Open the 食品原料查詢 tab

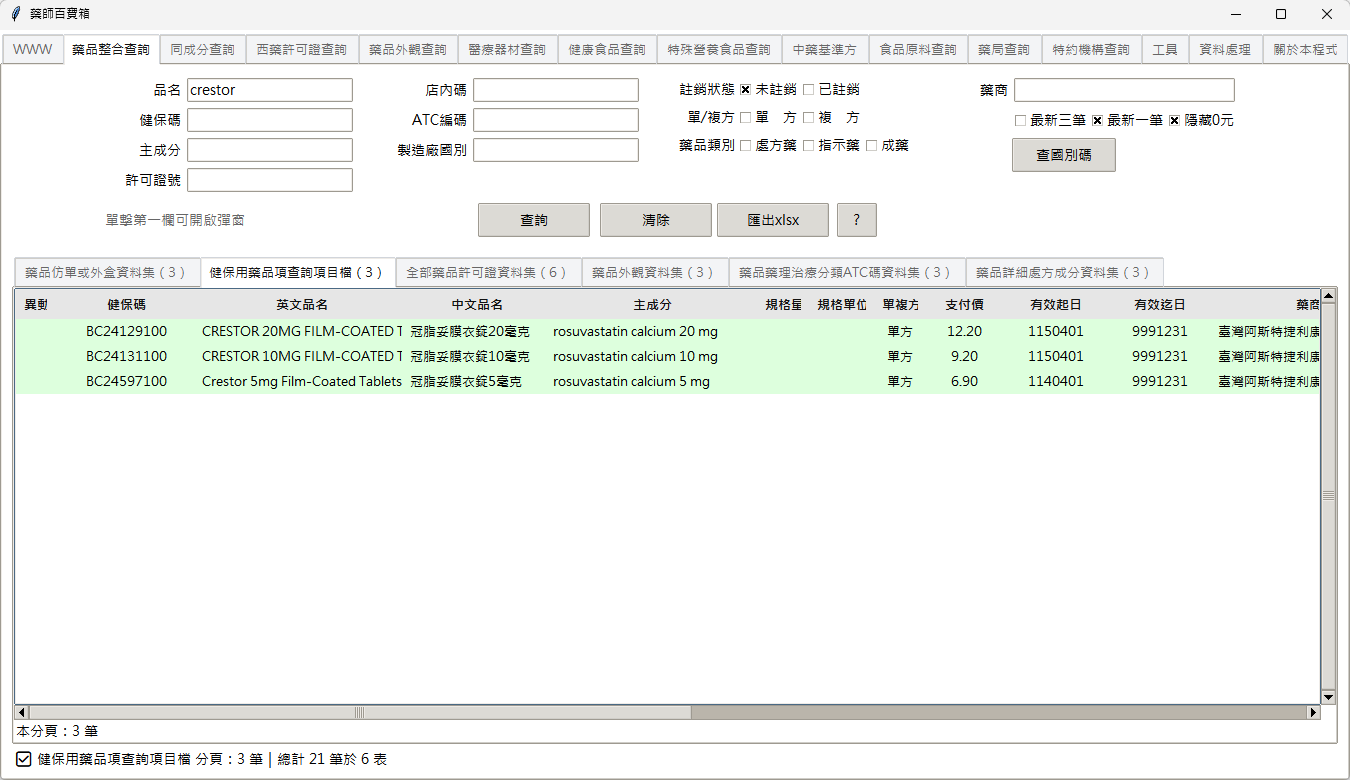click(918, 49)
